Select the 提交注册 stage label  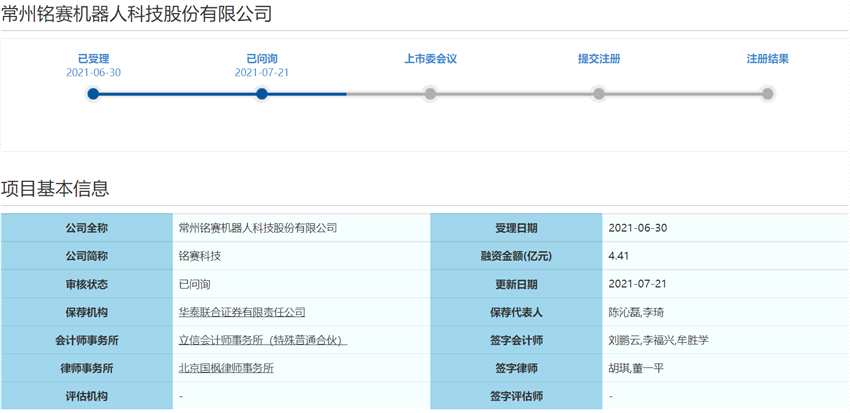tap(599, 59)
